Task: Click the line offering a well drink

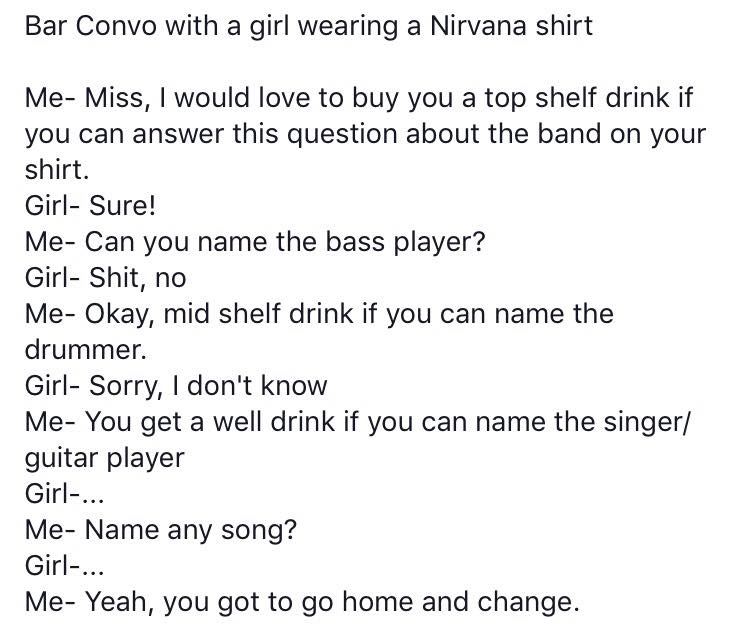Action: pos(357,423)
